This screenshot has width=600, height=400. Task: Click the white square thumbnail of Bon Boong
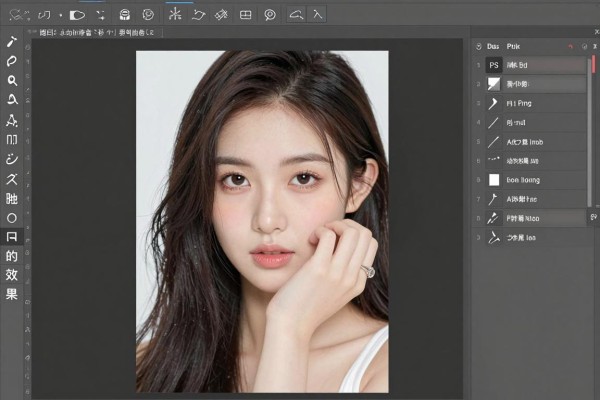[x=494, y=180]
